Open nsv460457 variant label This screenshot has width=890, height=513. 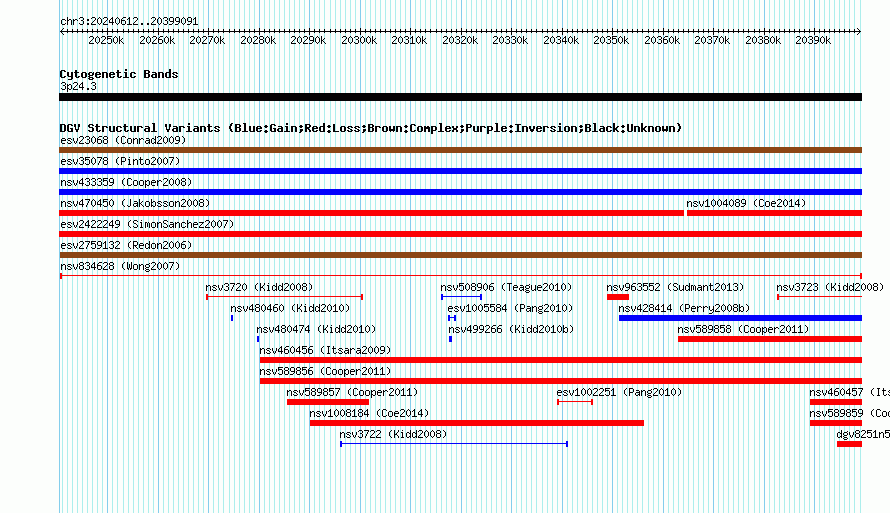[x=849, y=392]
